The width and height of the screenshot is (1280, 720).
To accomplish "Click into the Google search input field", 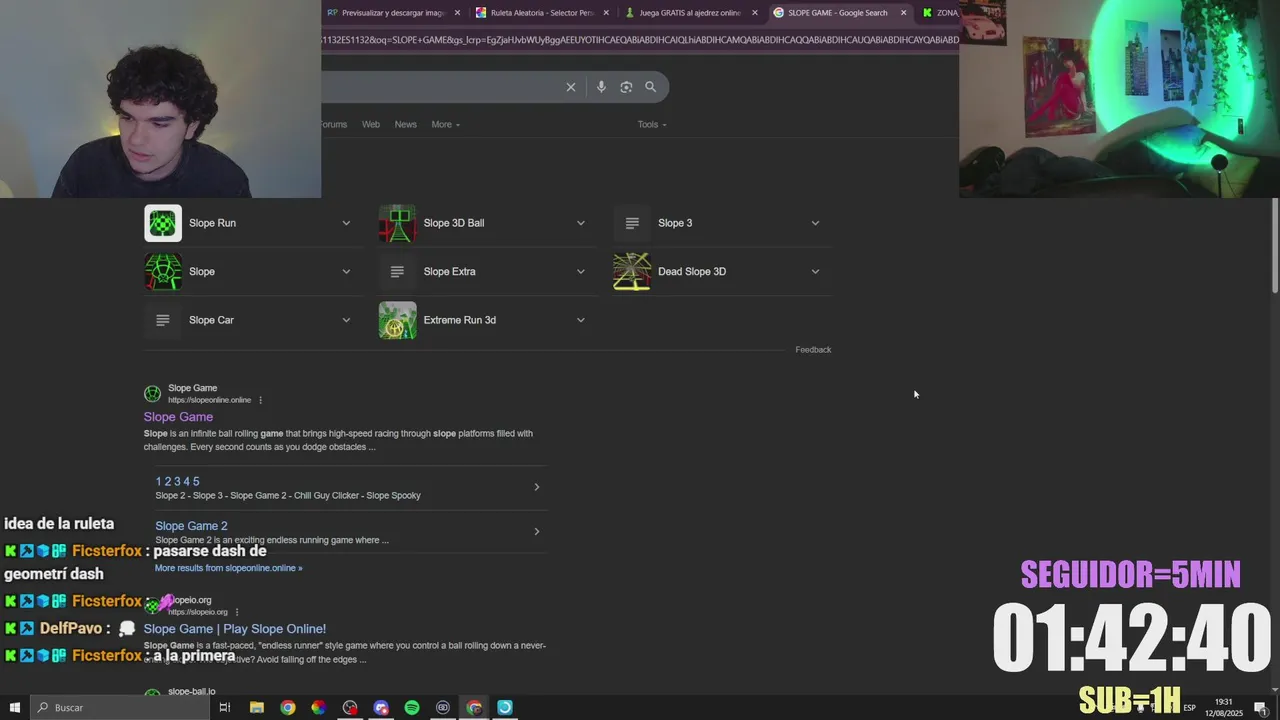I will [440, 87].
